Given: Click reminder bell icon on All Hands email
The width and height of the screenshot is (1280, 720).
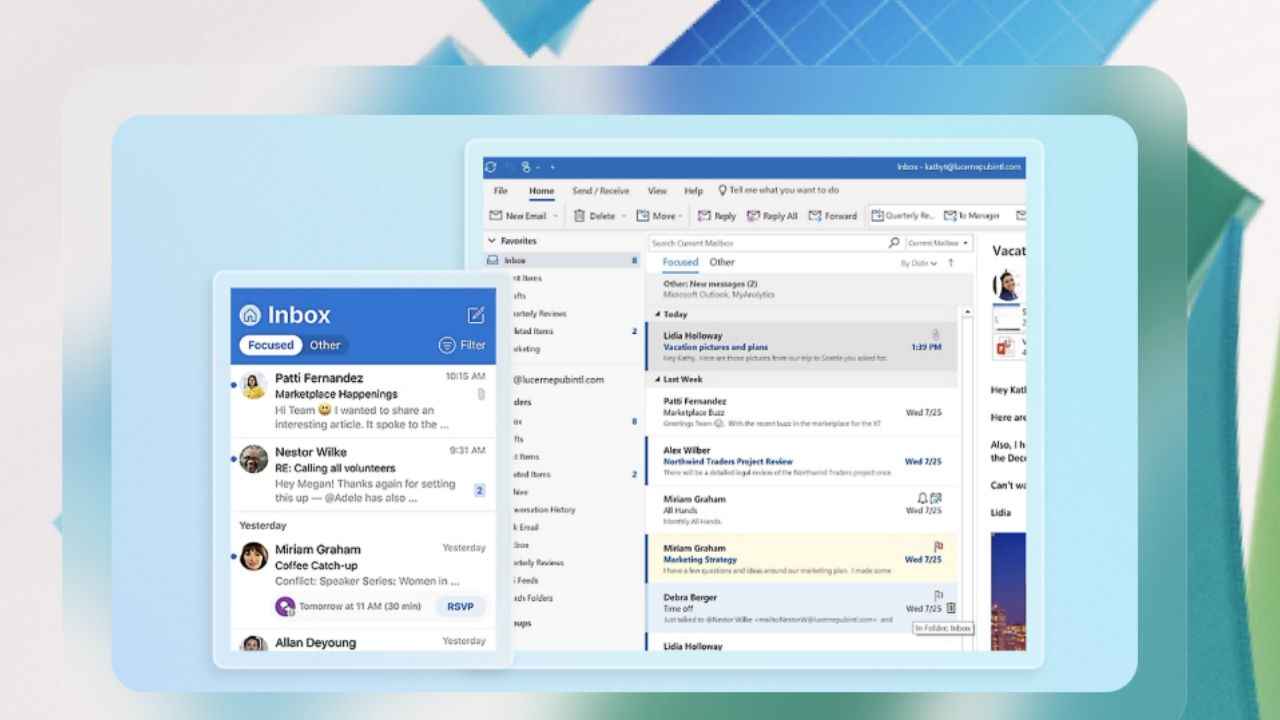Looking at the screenshot, I should tap(922, 498).
